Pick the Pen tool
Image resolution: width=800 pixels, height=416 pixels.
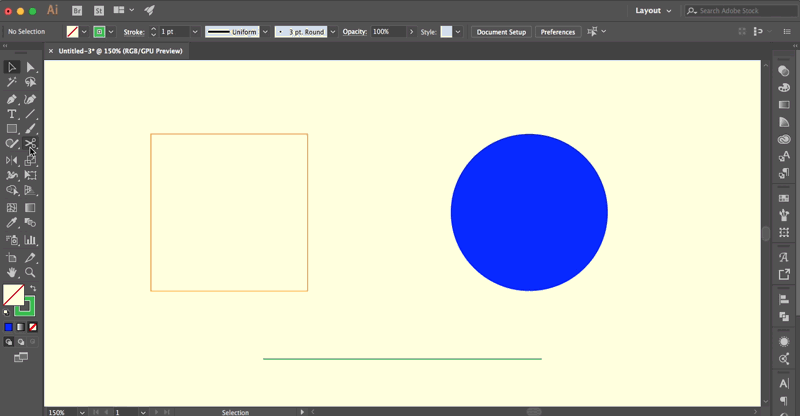[12, 99]
